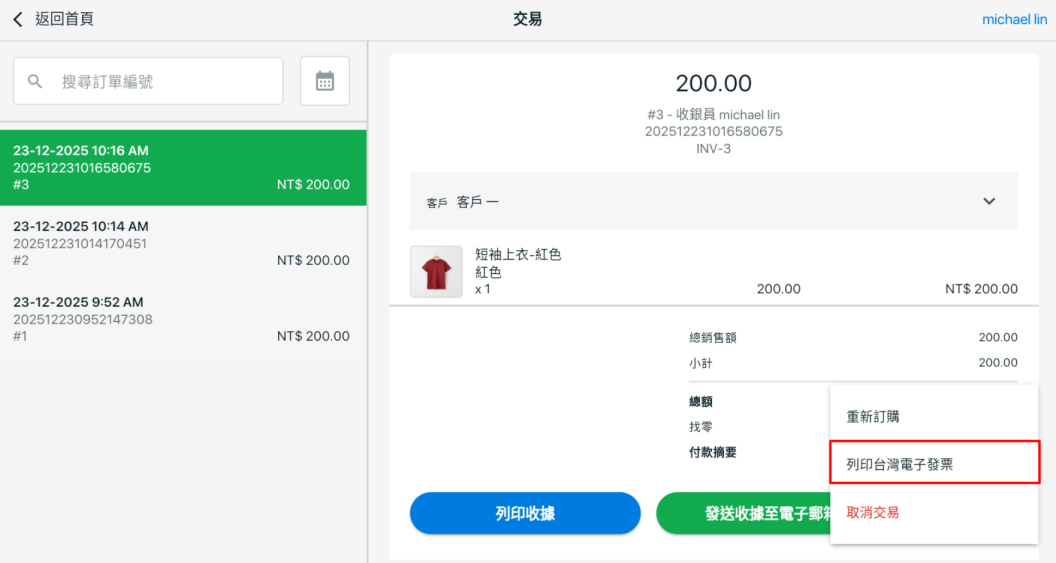Open order #1 from 9:52 AM
This screenshot has width=1056, height=563.
183,319
